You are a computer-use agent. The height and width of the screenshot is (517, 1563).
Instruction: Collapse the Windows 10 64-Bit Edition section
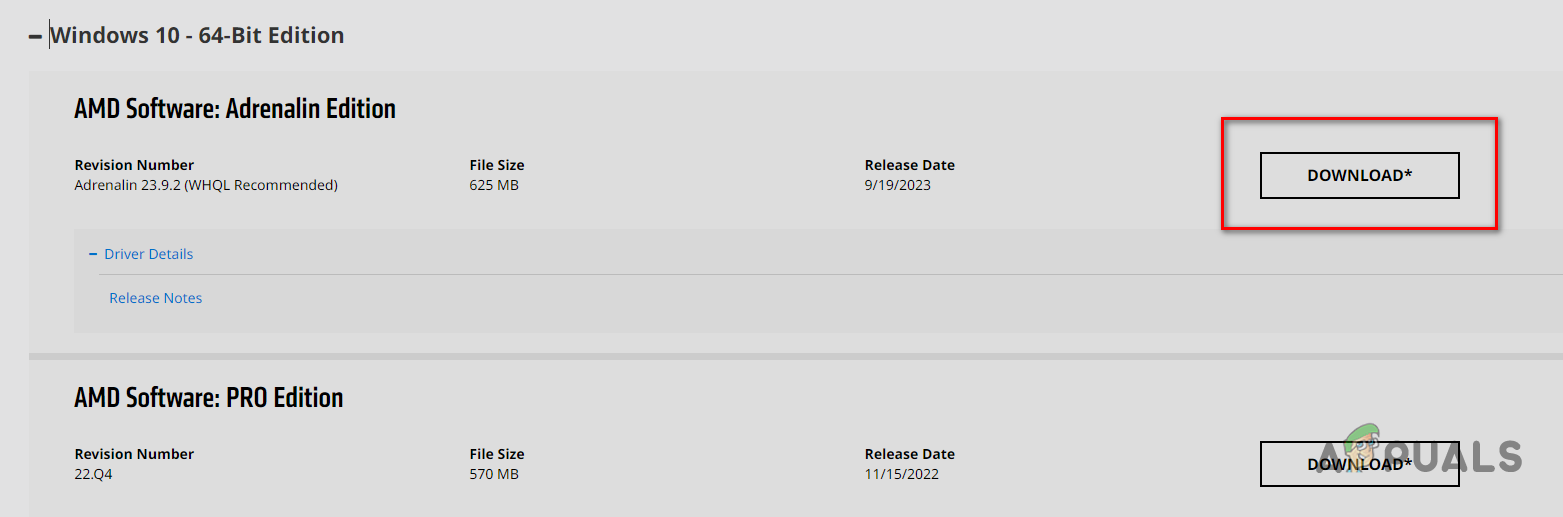point(36,36)
